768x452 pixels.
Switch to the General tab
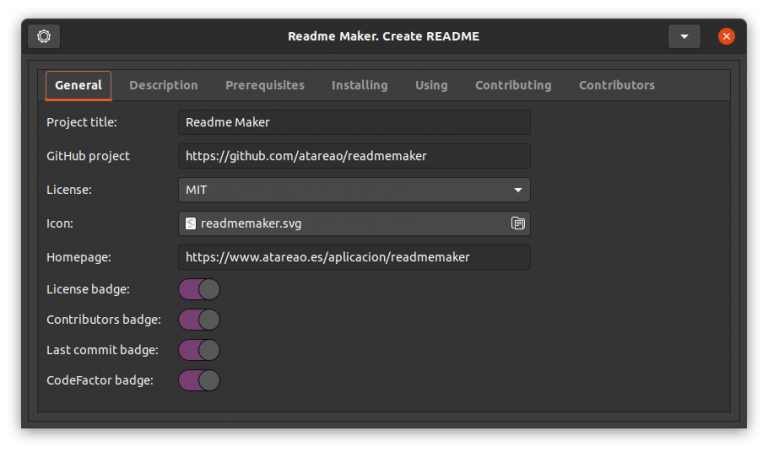[78, 85]
